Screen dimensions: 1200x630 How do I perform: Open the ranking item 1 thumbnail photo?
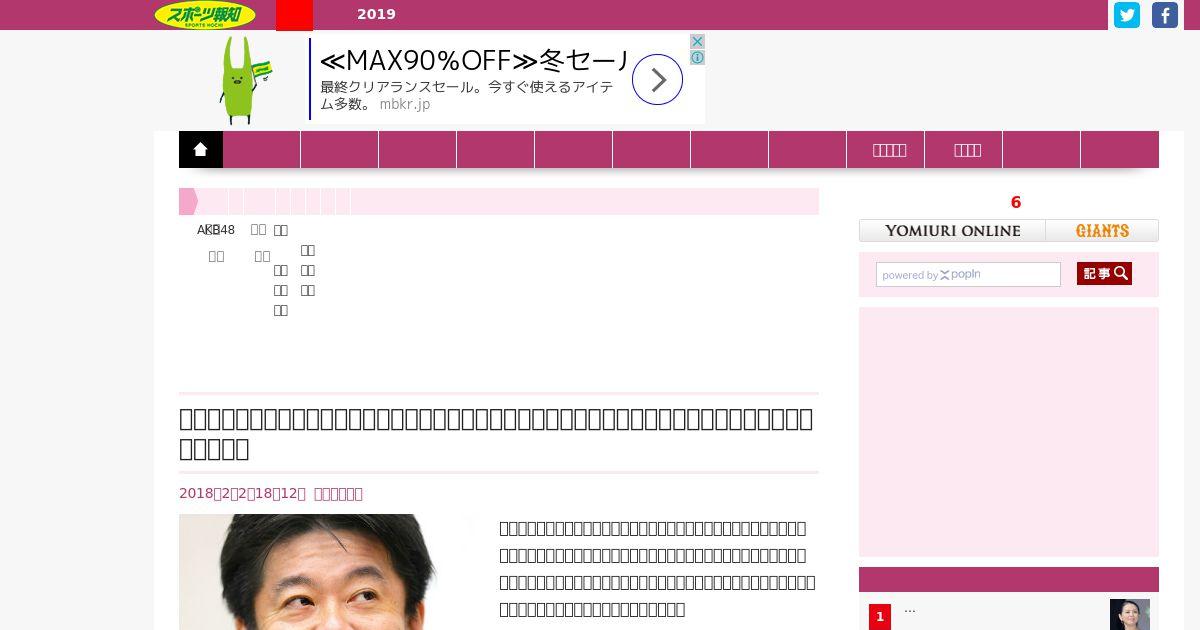pos(1130,614)
